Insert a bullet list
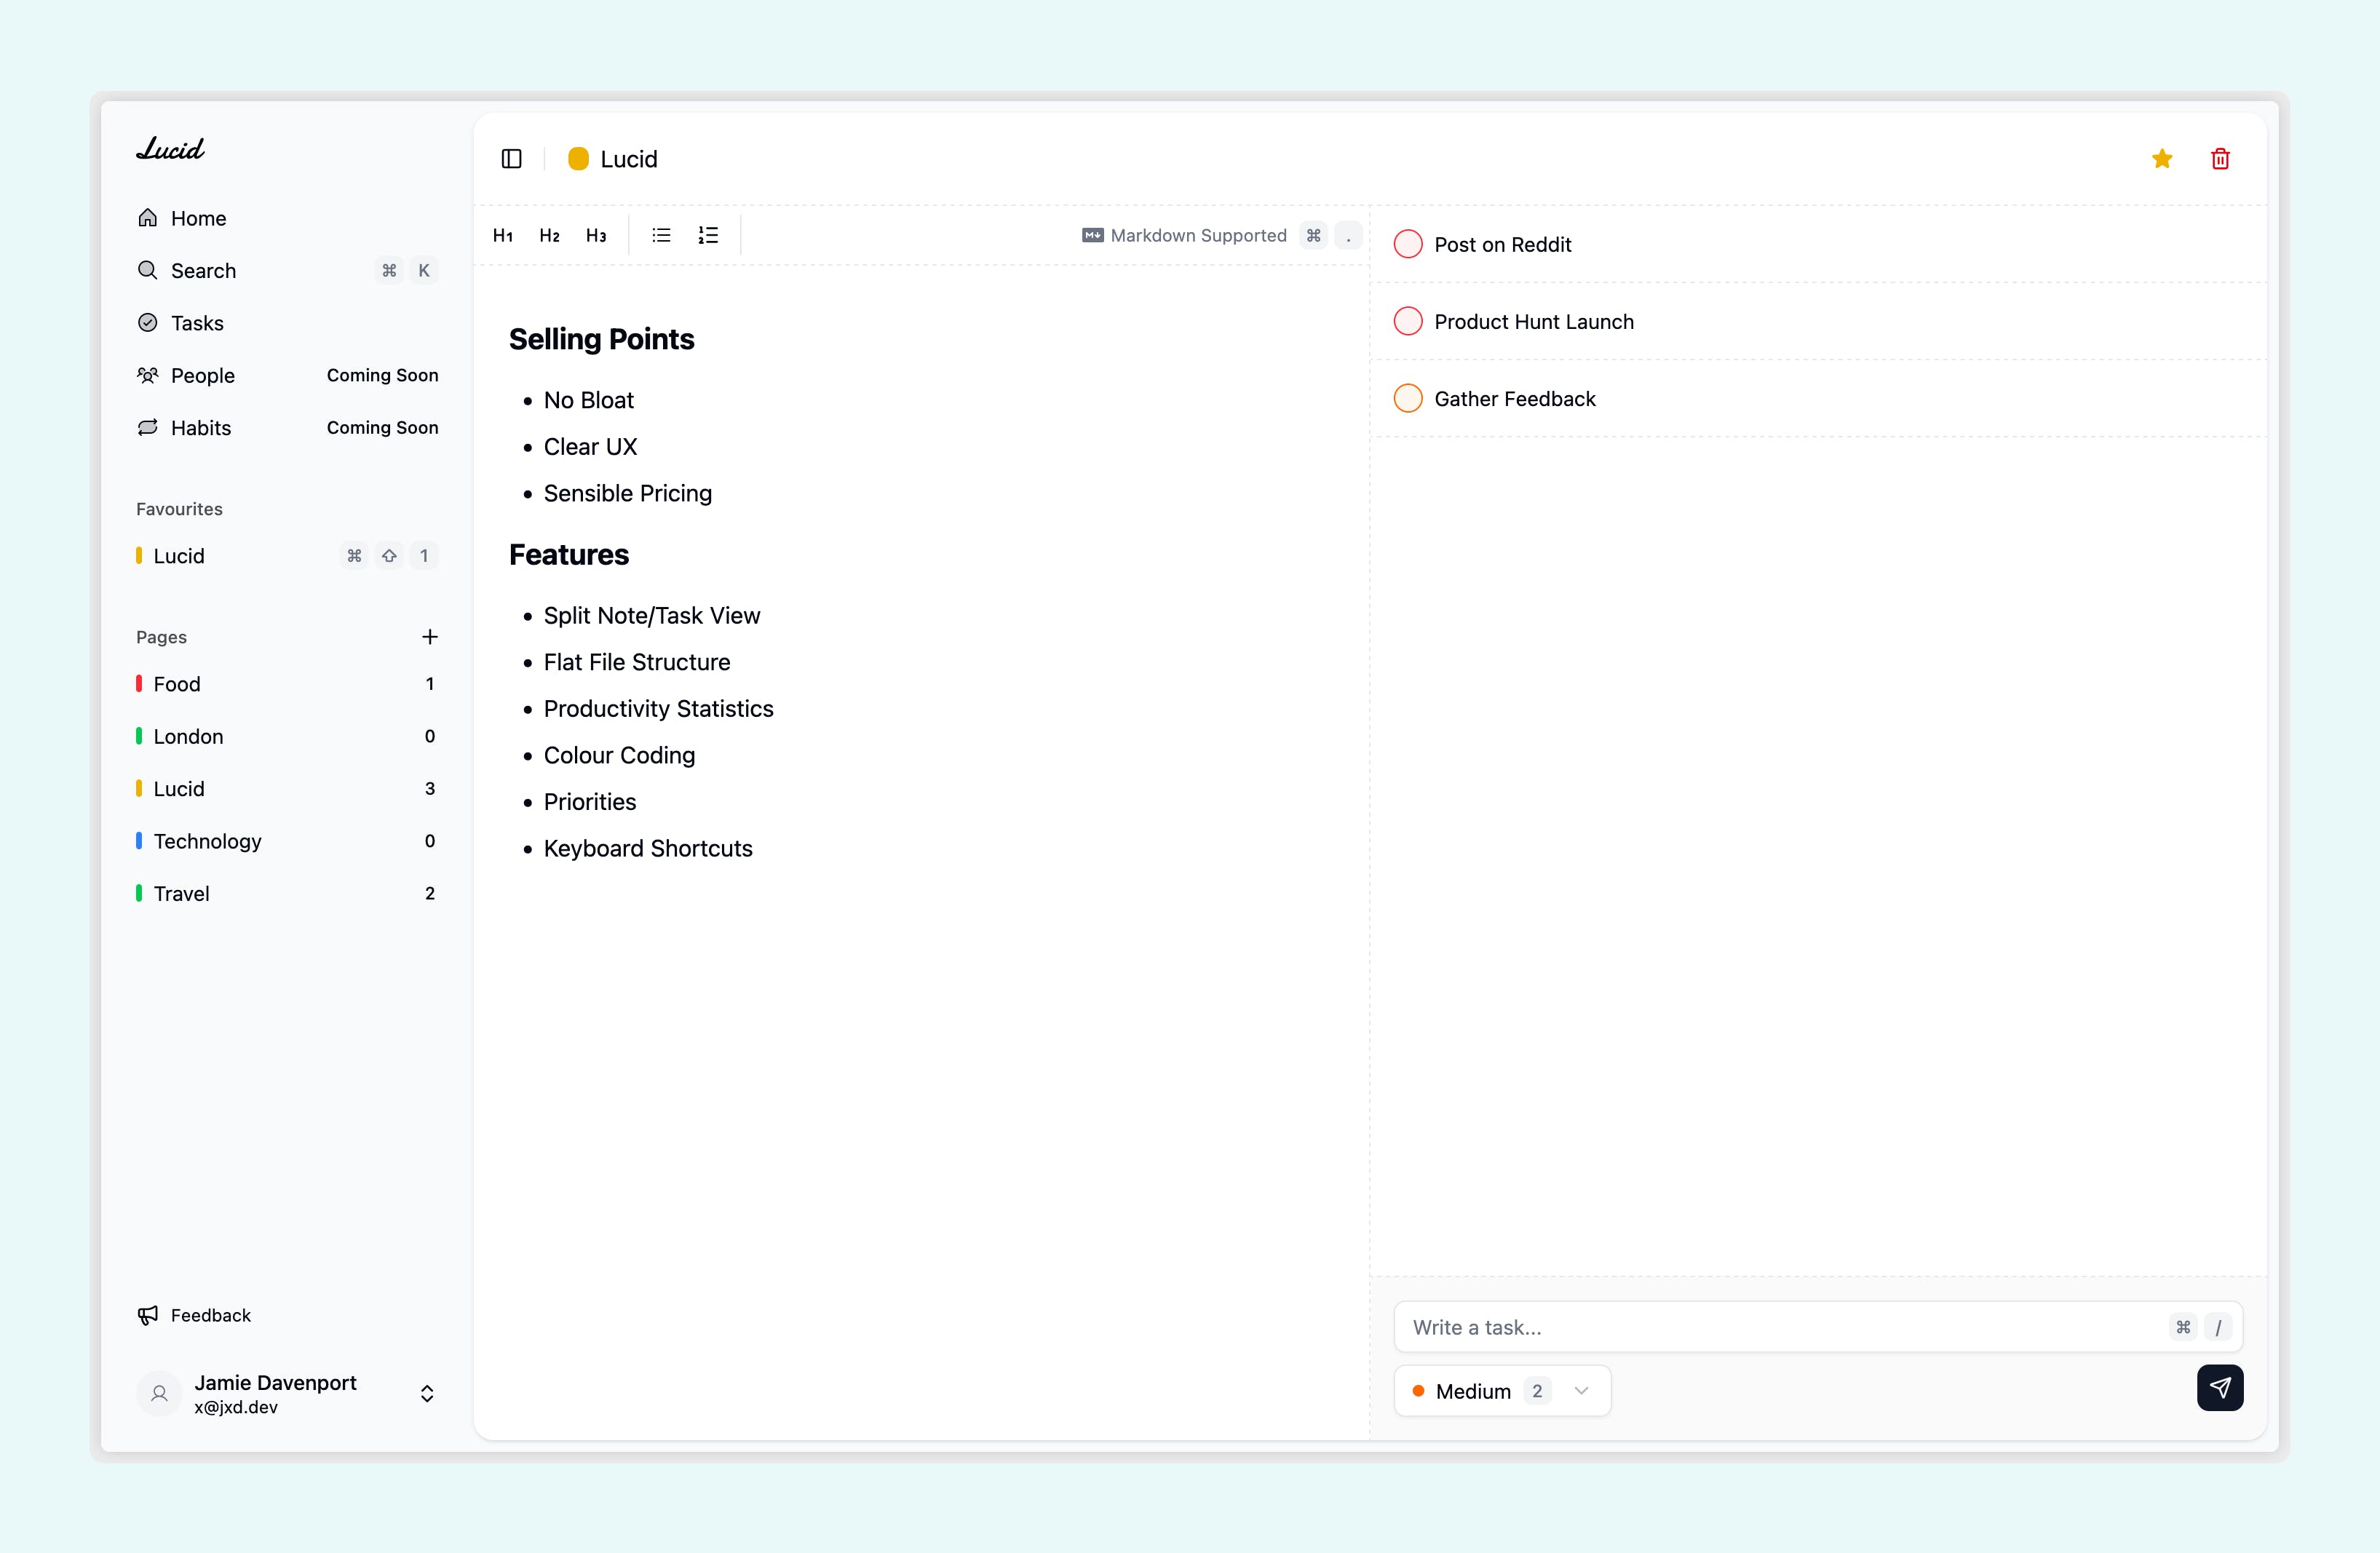 tap(661, 236)
